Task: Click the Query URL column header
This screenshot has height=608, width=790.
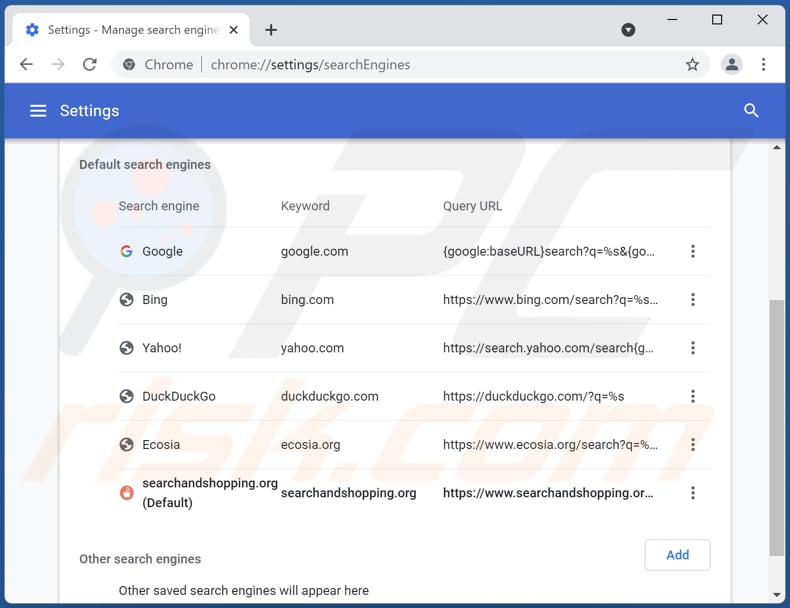Action: coord(473,206)
